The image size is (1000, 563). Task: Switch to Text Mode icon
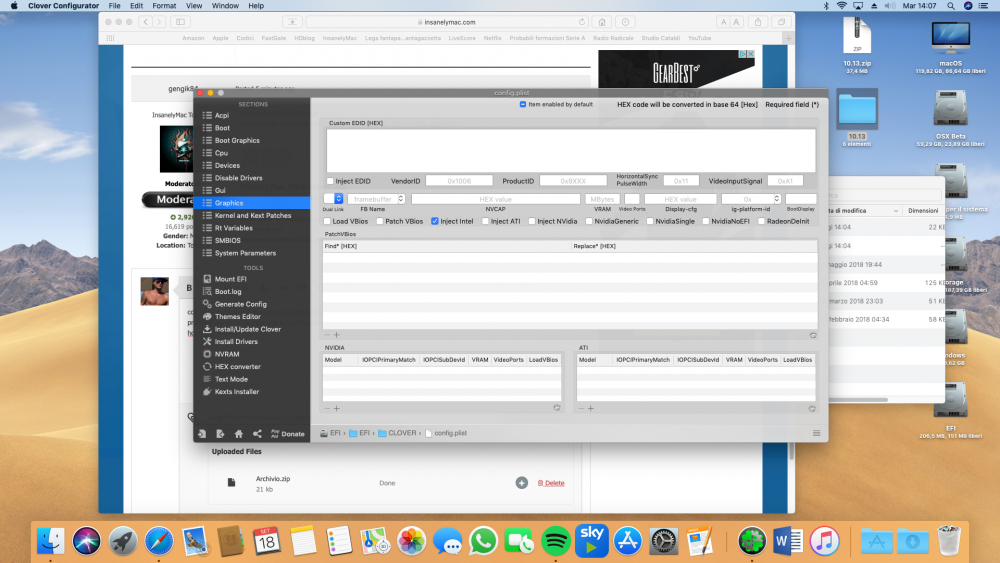tap(207, 379)
